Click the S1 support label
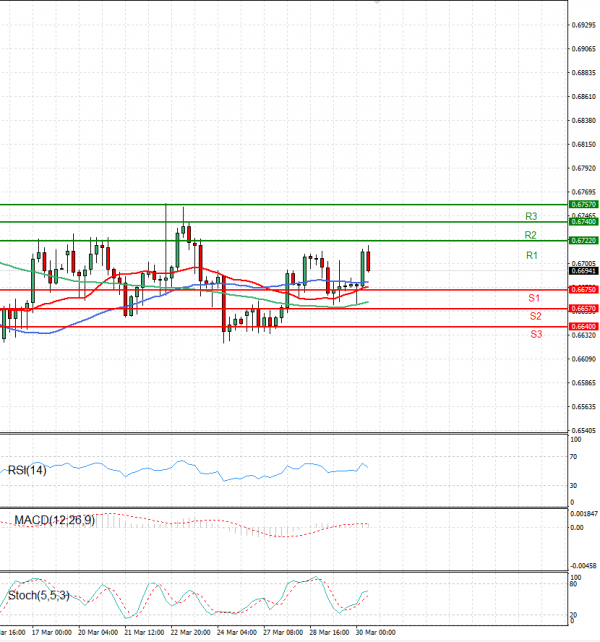The image size is (600, 642). 536,299
